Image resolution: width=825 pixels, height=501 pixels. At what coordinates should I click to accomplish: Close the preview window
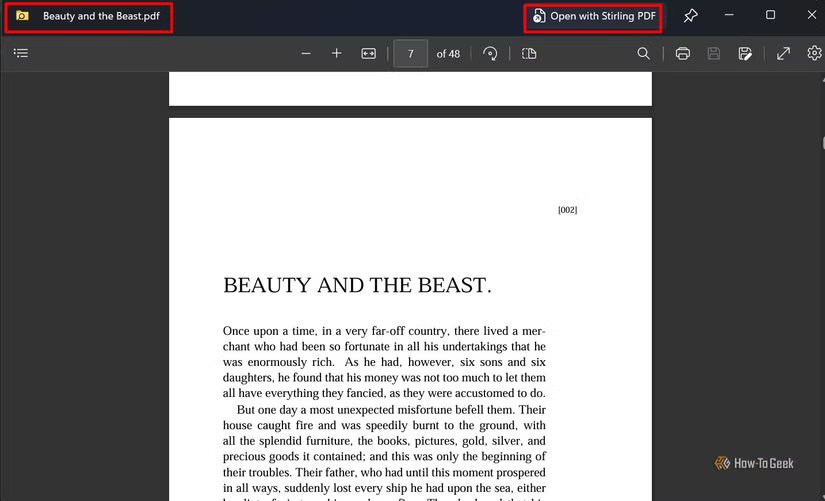coord(812,15)
